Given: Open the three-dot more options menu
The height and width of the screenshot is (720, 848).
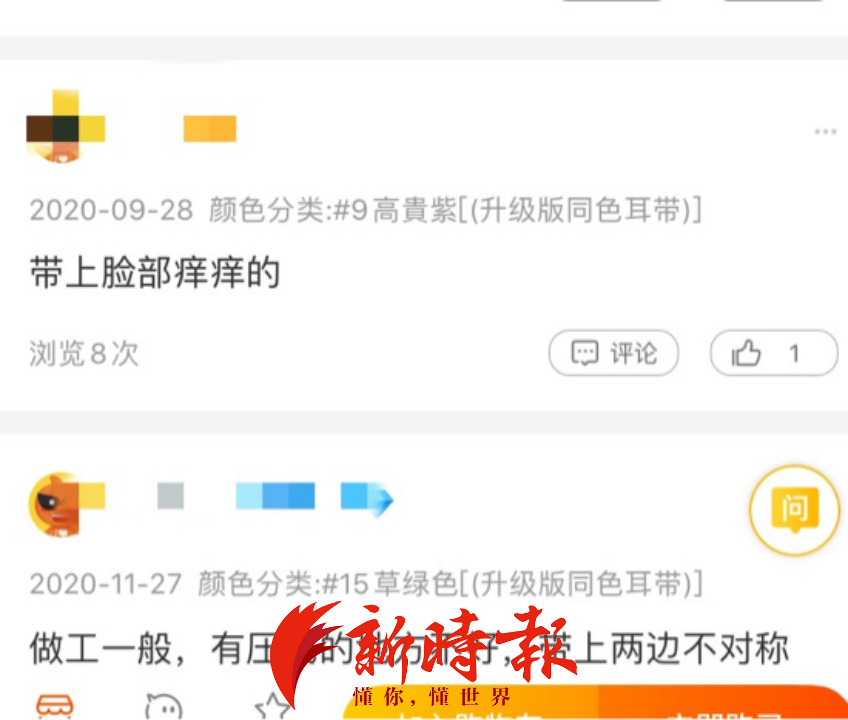Looking at the screenshot, I should [x=825, y=131].
